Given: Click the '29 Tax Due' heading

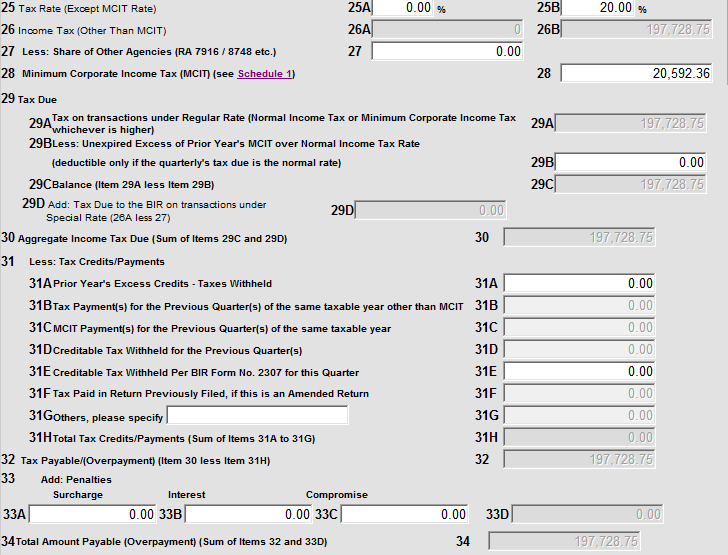Looking at the screenshot, I should point(29,99).
